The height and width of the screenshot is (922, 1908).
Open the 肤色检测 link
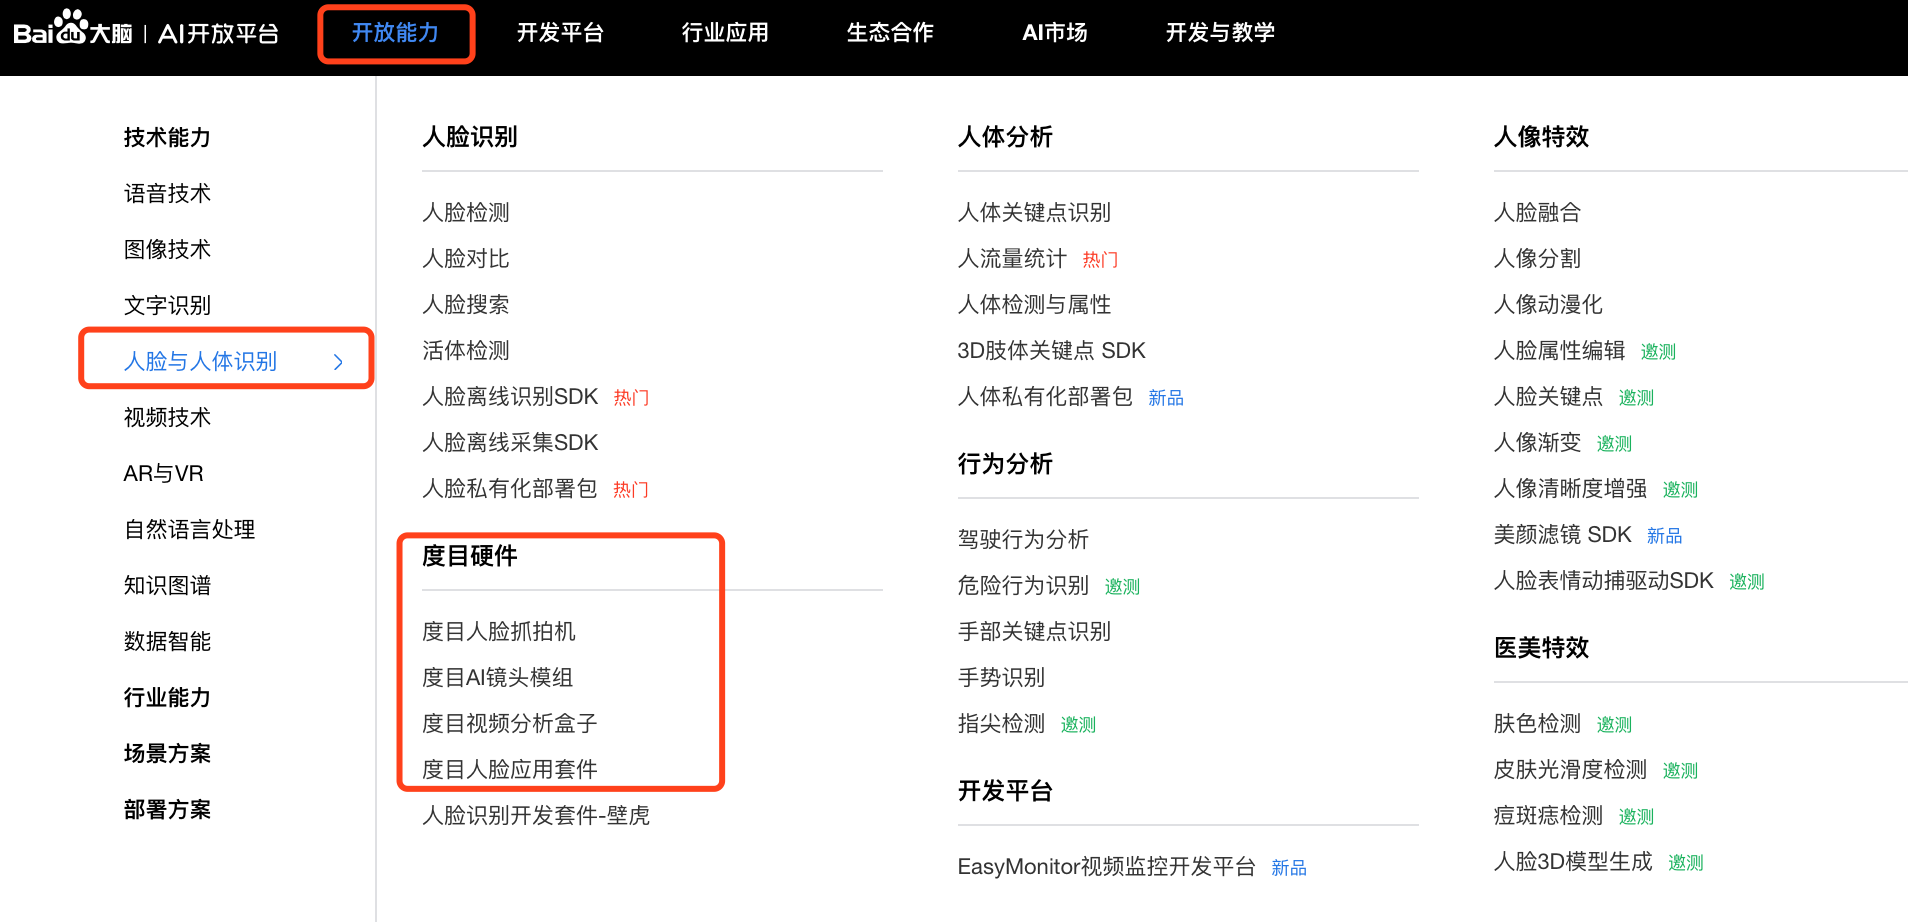tap(1537, 723)
